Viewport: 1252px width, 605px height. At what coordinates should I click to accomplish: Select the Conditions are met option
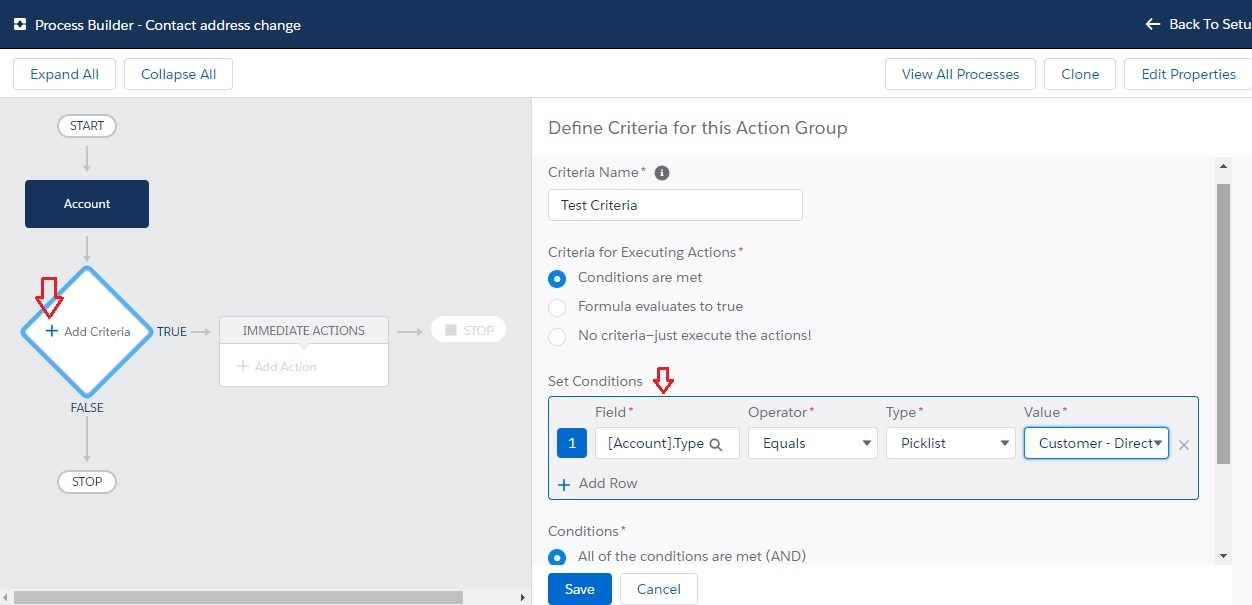point(557,277)
